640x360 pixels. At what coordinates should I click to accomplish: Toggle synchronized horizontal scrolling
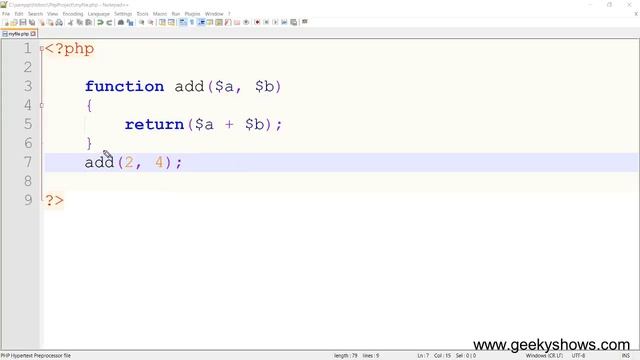[171, 22]
